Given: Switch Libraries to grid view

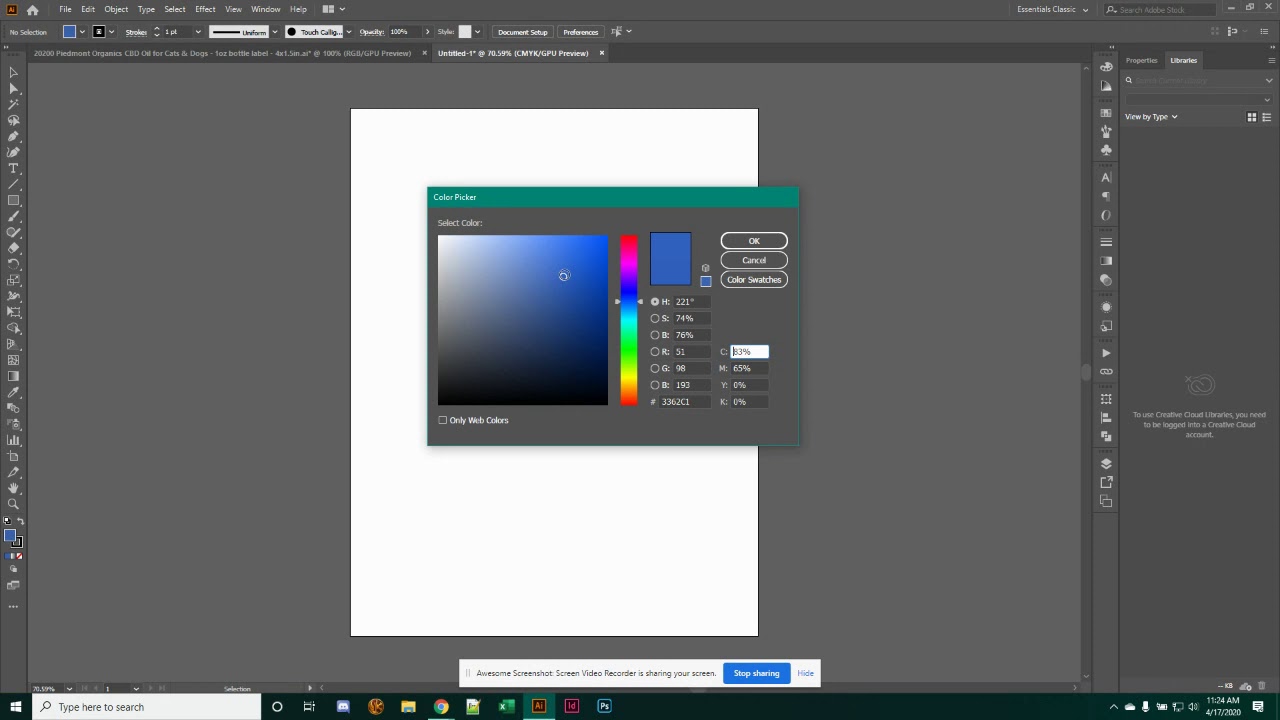Looking at the screenshot, I should click(1252, 117).
